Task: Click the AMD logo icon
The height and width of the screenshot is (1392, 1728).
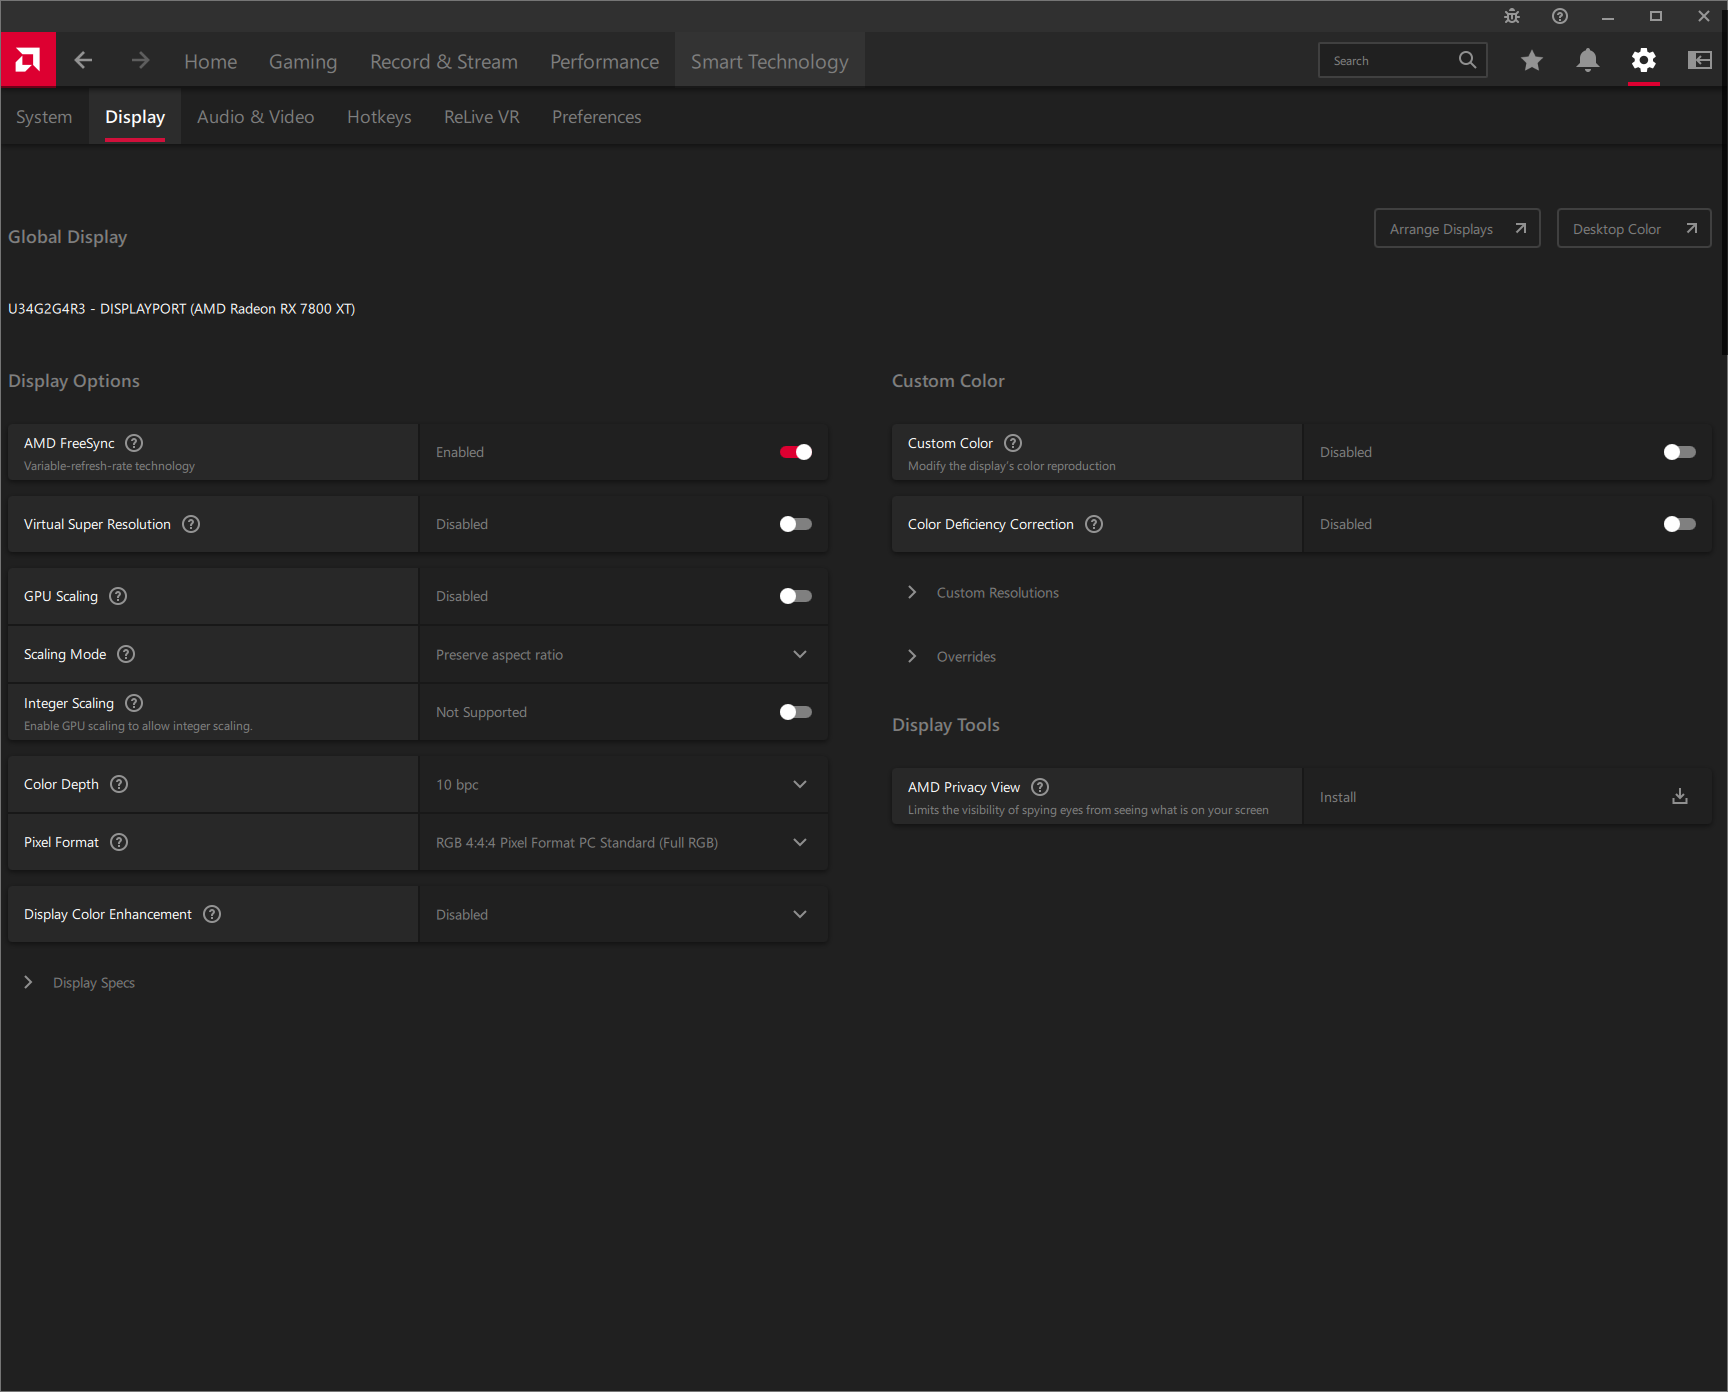Action: (x=28, y=60)
